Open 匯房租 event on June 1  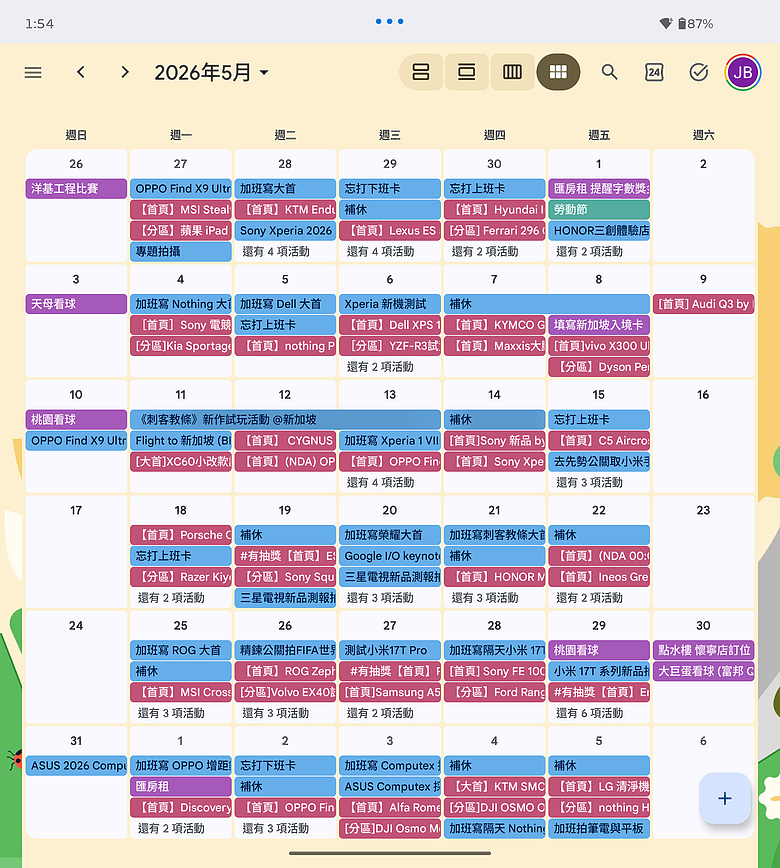point(181,787)
